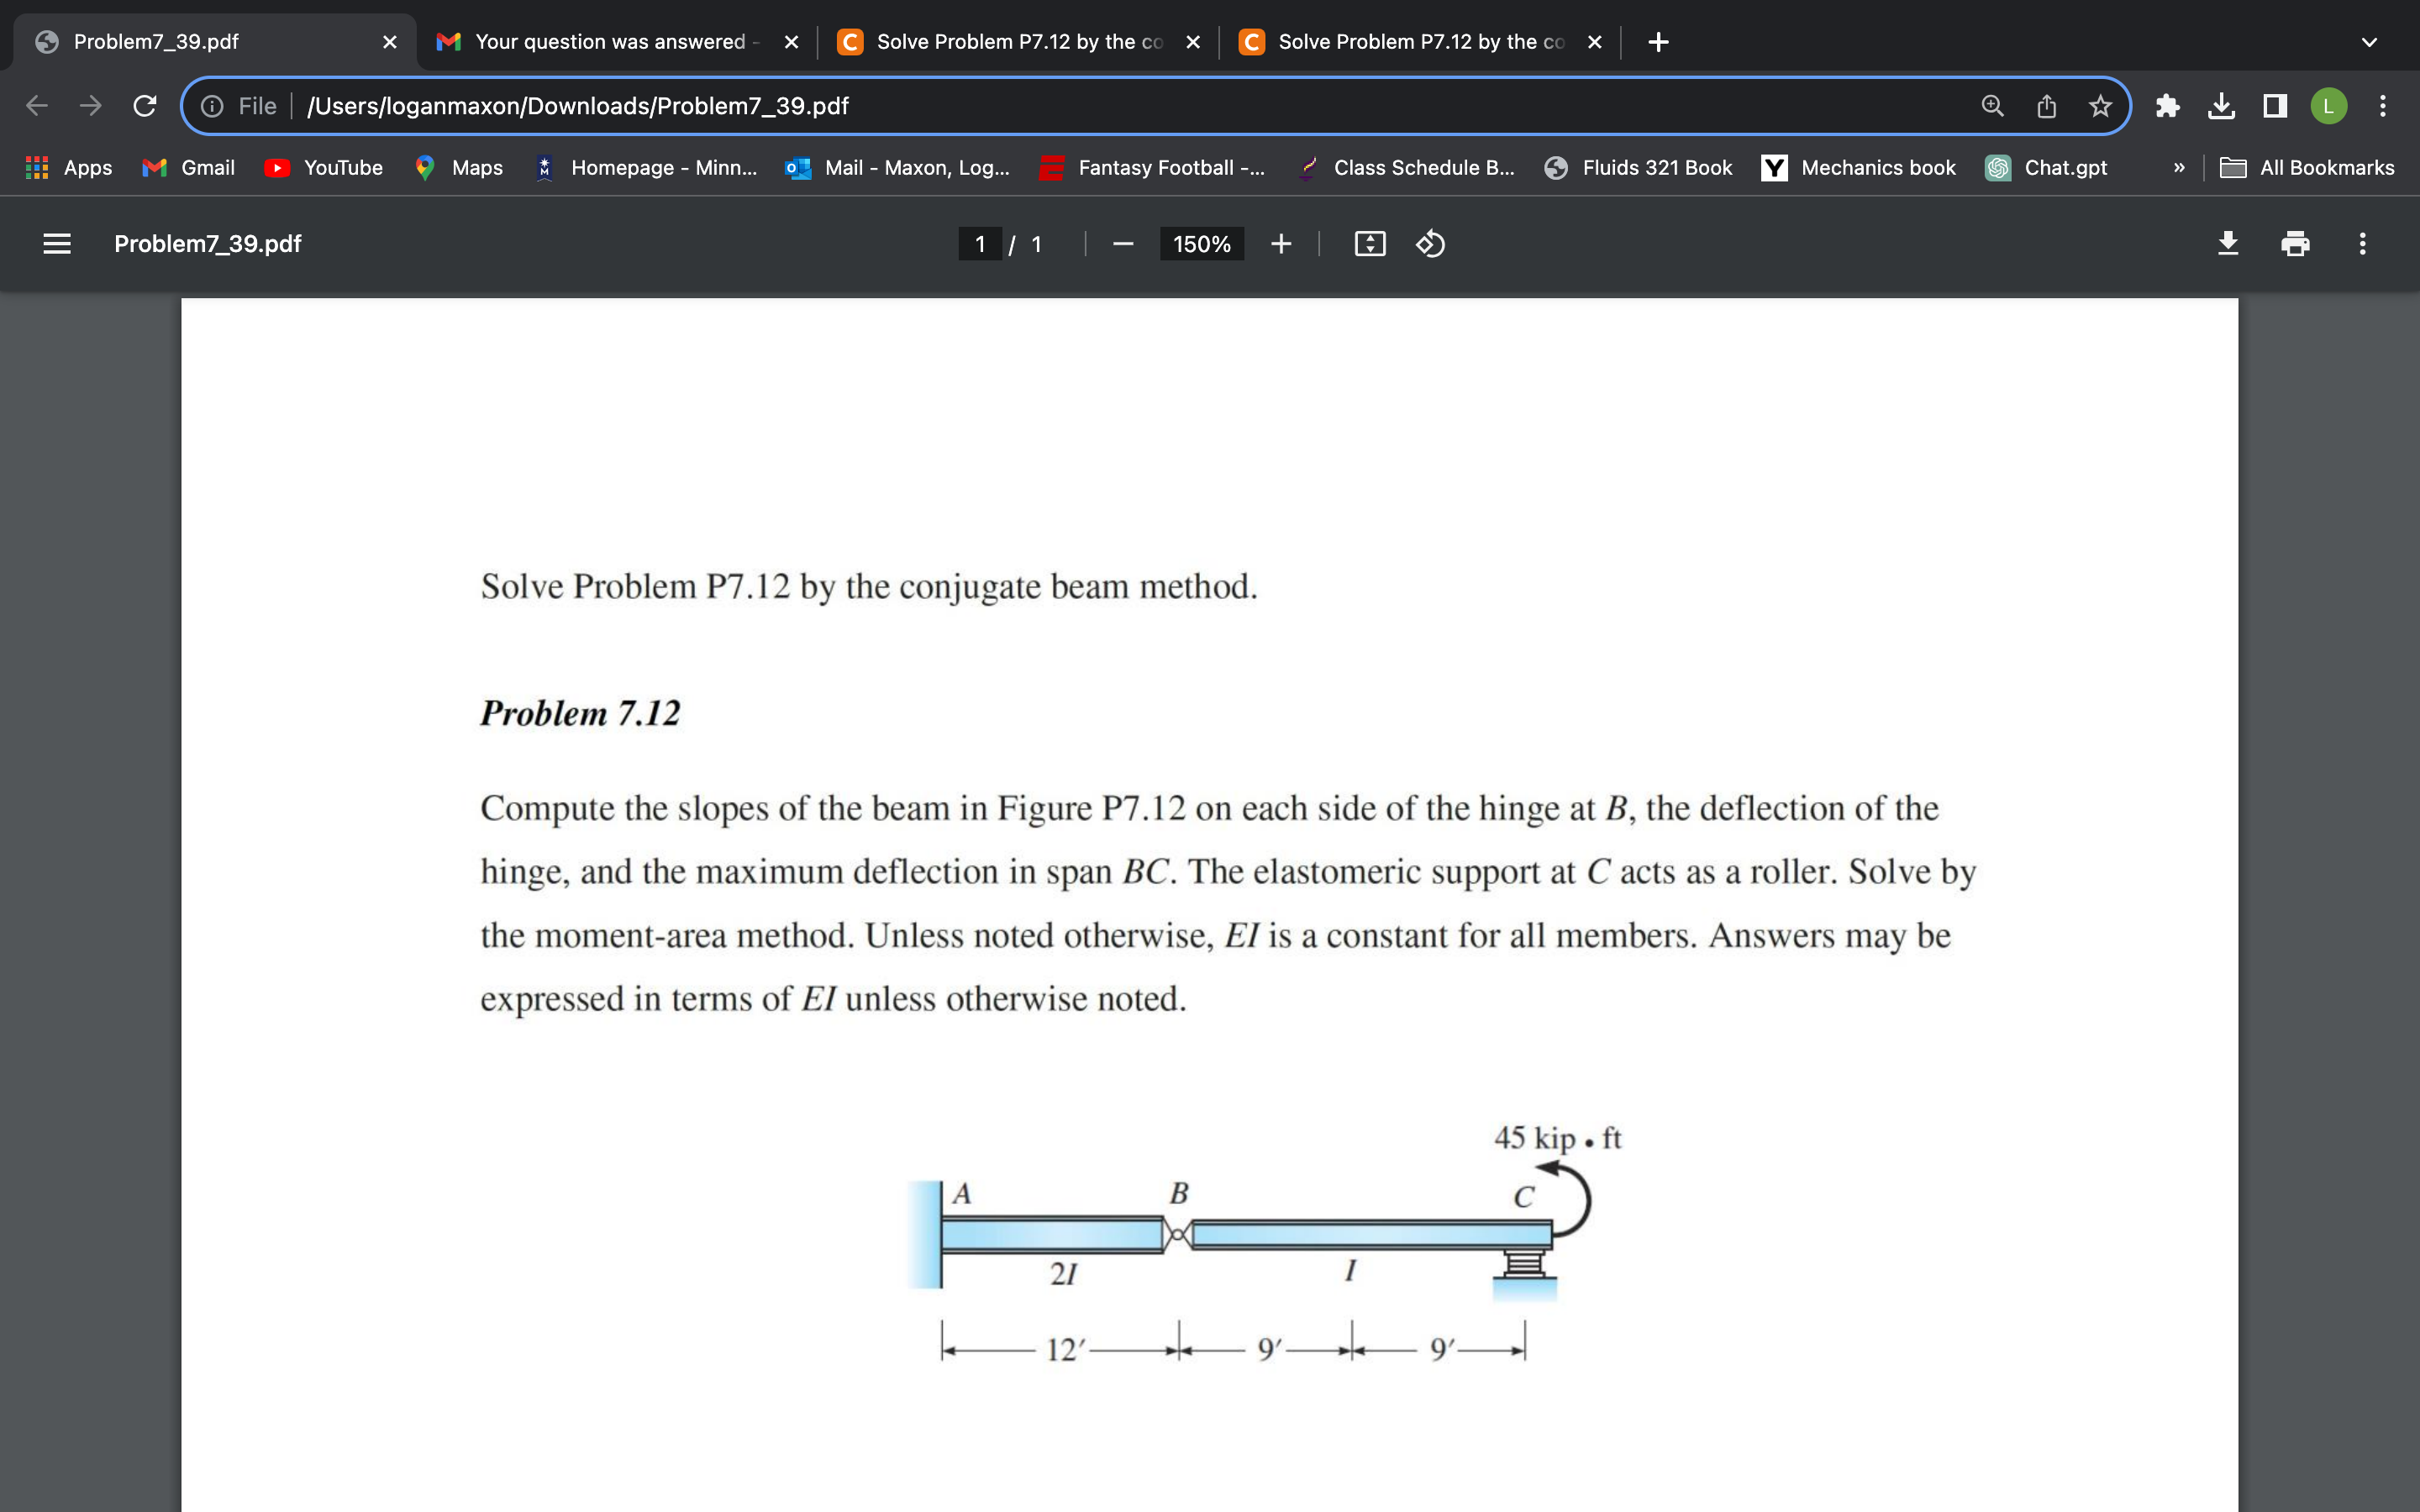Screen dimensions: 2420x1512
Task: Expand hidden bookmarks chevron
Action: (x=2179, y=168)
